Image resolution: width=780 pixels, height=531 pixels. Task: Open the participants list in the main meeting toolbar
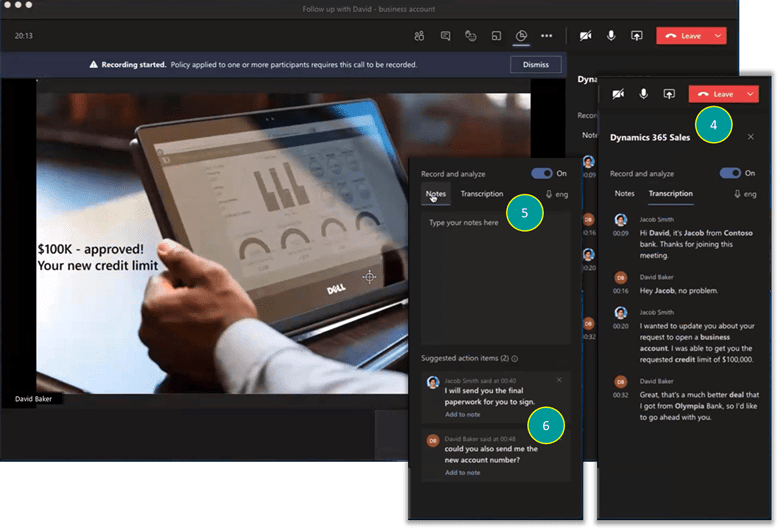click(419, 36)
